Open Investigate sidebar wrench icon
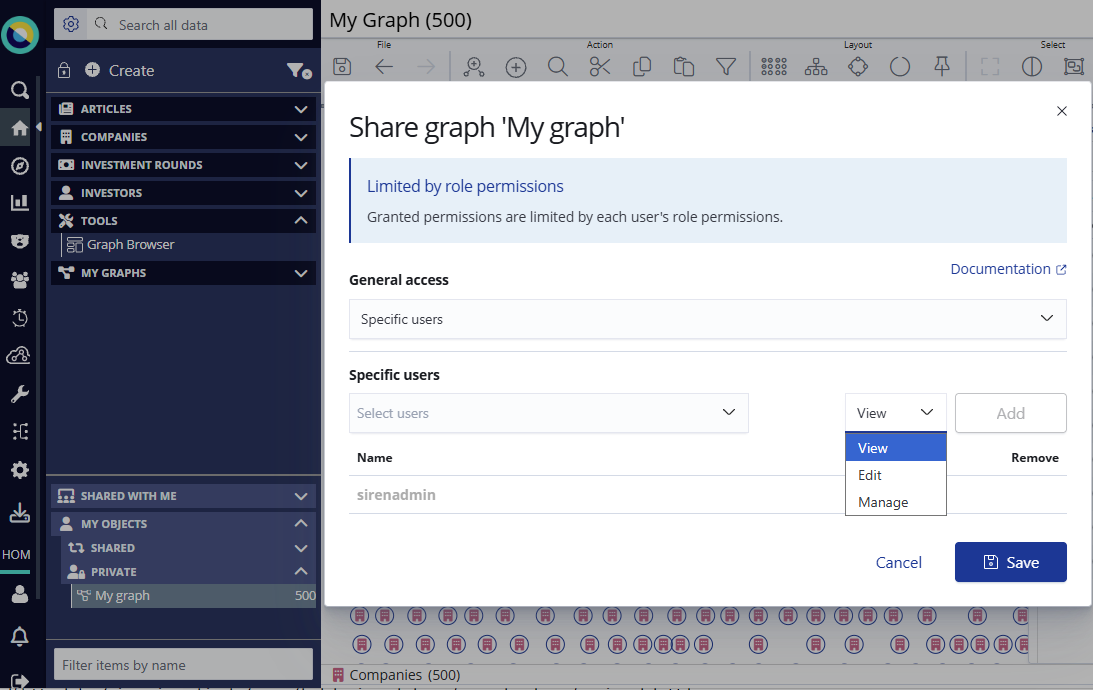The height and width of the screenshot is (690, 1093). pos(19,393)
